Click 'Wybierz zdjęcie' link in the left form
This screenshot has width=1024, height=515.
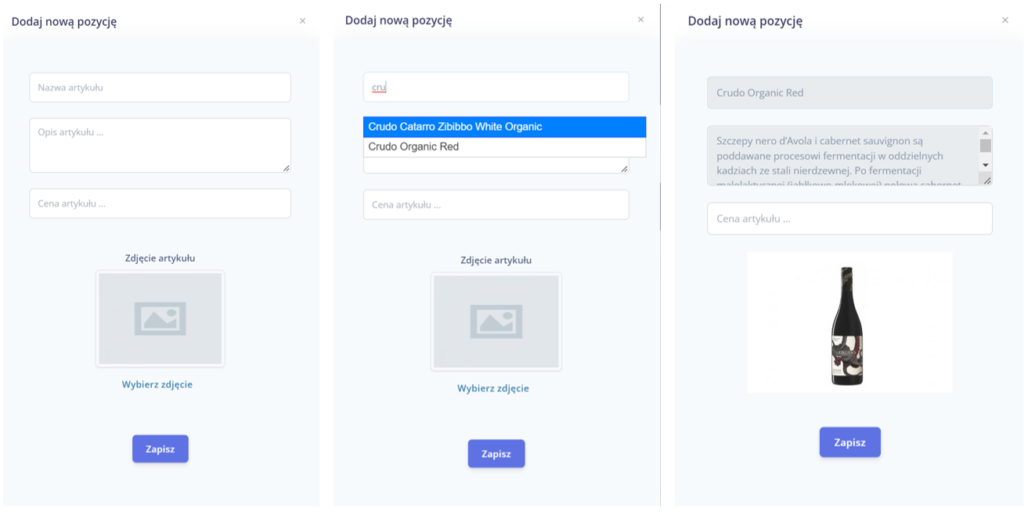pyautogui.click(x=157, y=384)
